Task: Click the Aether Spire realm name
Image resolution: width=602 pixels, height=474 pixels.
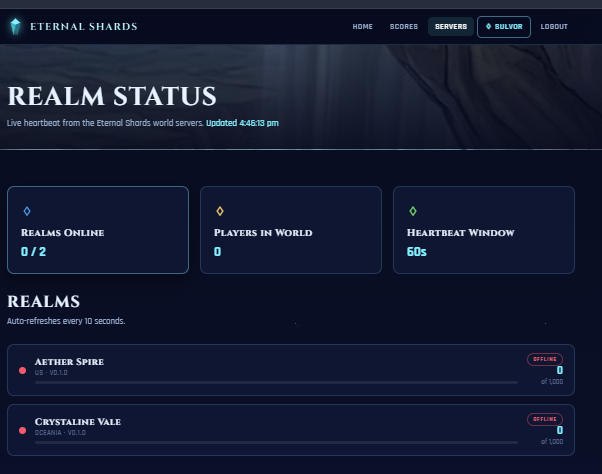Action: coord(69,362)
